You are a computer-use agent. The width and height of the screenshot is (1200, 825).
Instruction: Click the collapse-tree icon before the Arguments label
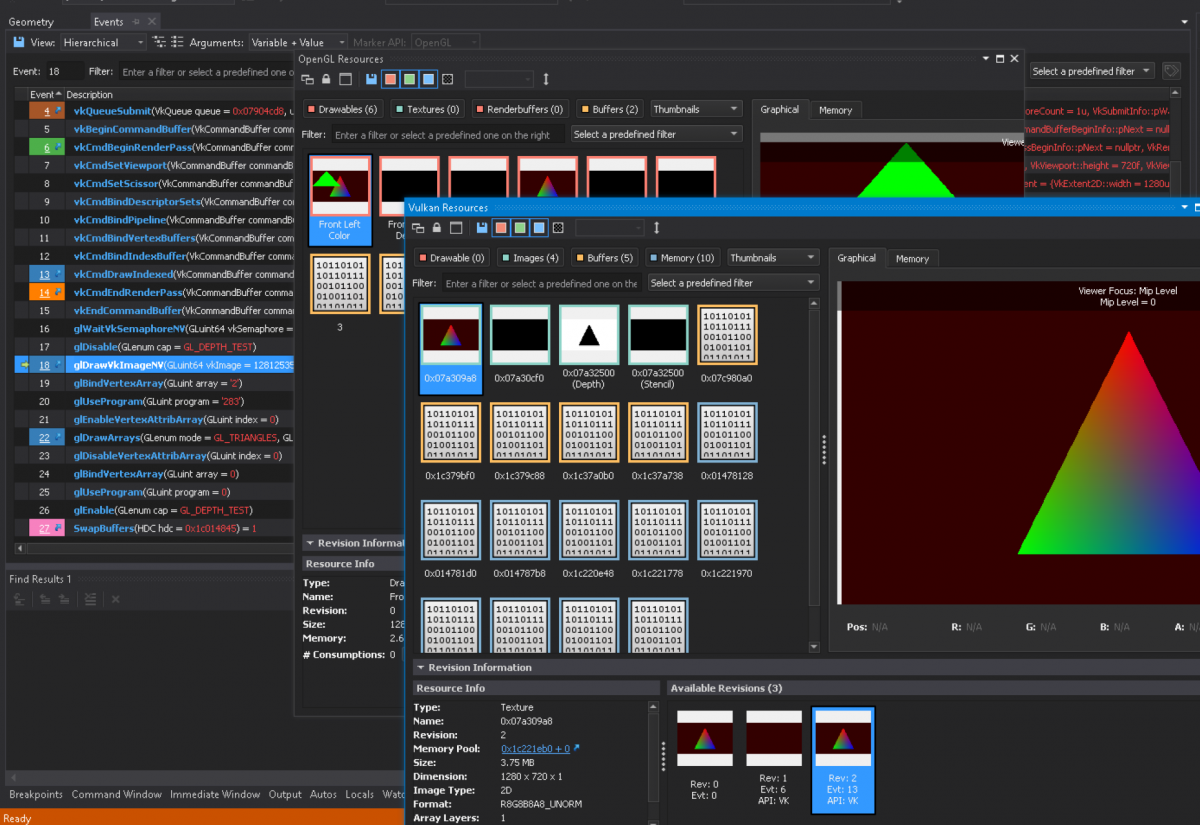(x=178, y=42)
